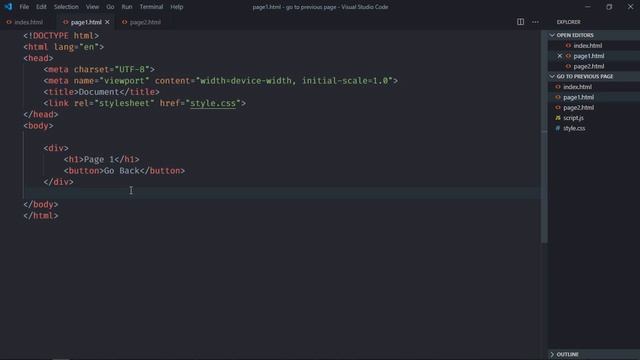Switch to the page2.html editor tab
Viewport: 640px width, 360px height.
pos(142,22)
